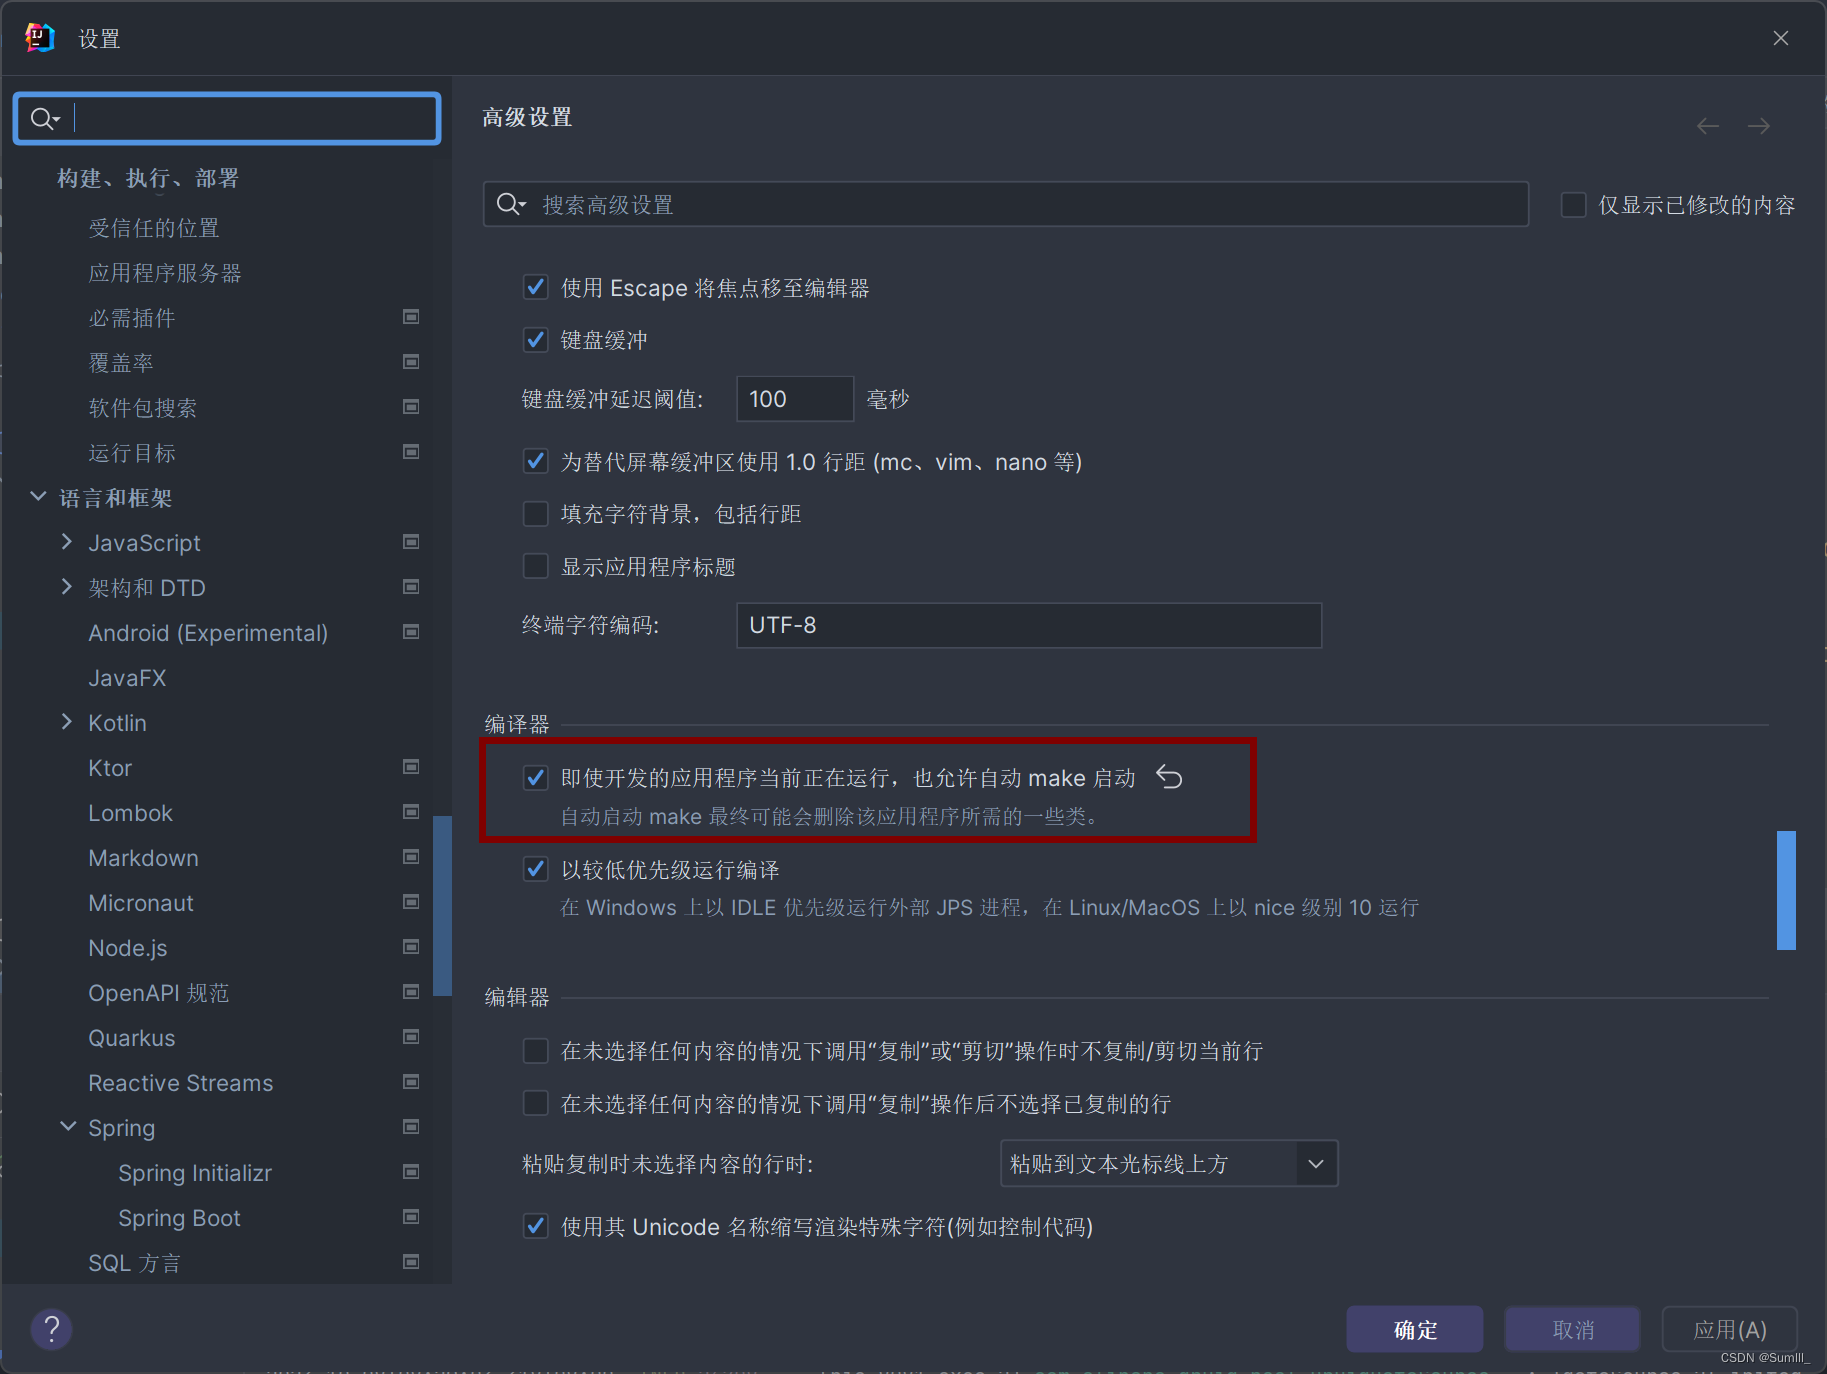This screenshot has width=1827, height=1374.
Task: Toggle 仅显示已修改的内容 checkbox
Action: [1574, 205]
